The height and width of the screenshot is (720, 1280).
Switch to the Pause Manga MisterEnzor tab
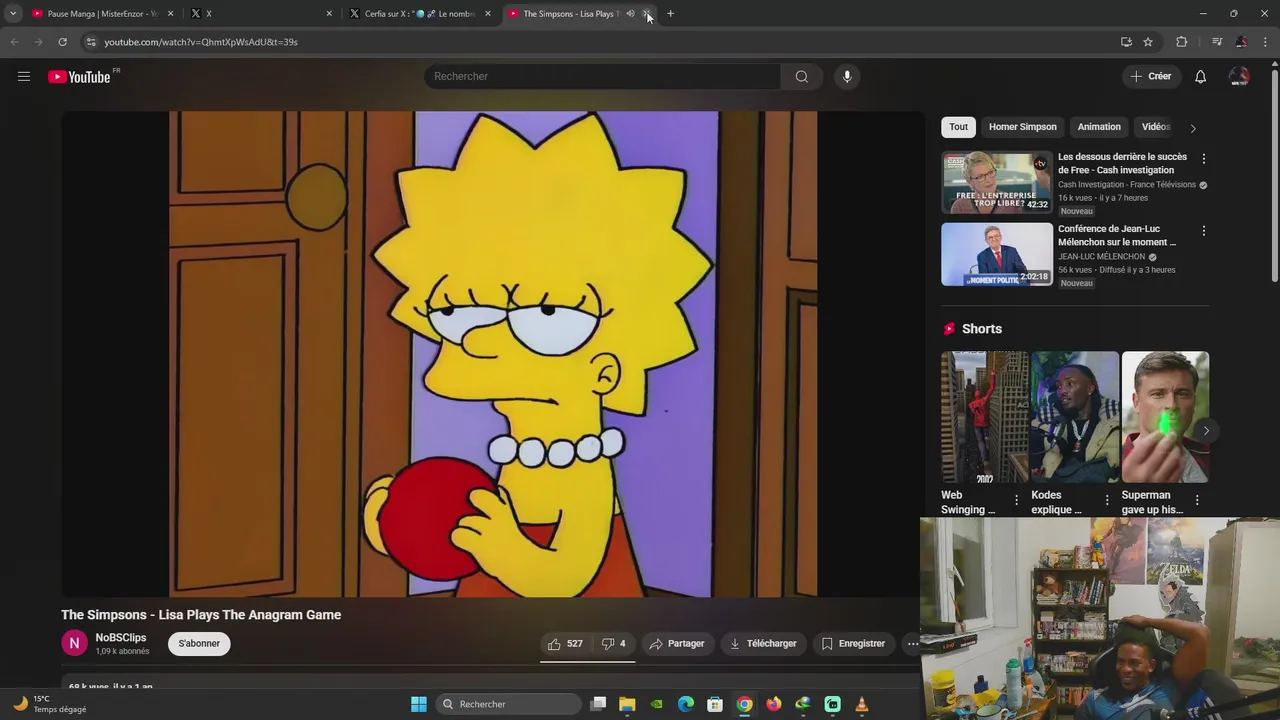coord(103,14)
